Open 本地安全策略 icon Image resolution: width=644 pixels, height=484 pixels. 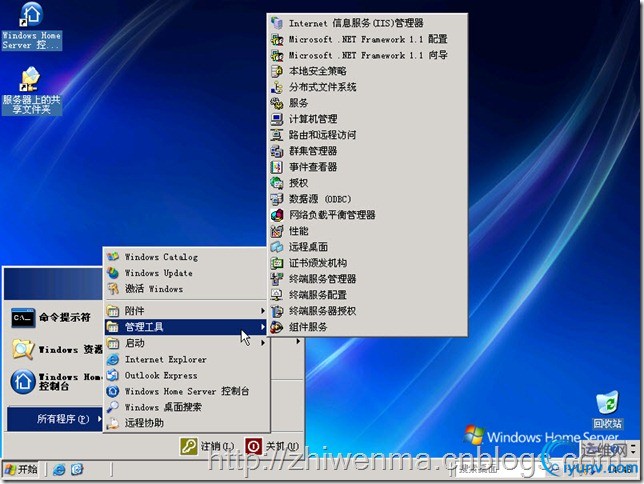277,71
